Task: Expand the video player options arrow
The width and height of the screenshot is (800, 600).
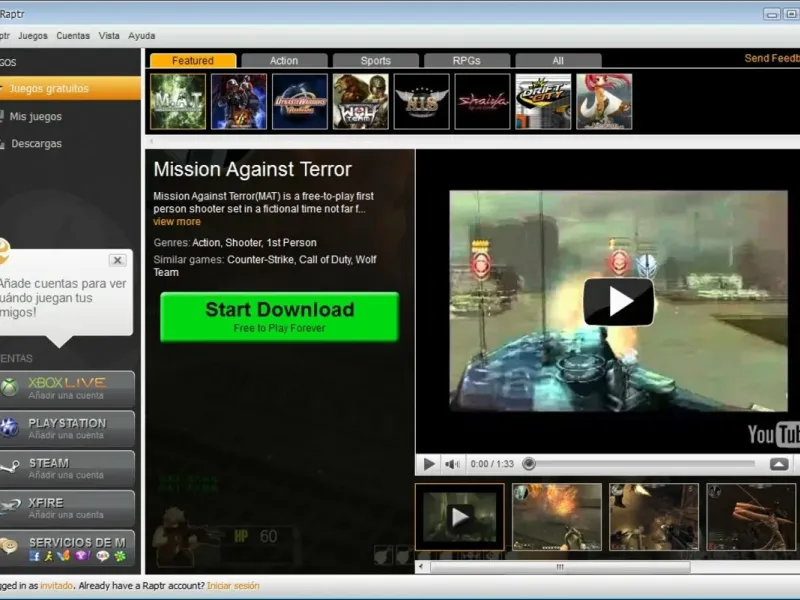Action: pyautogui.click(x=779, y=464)
